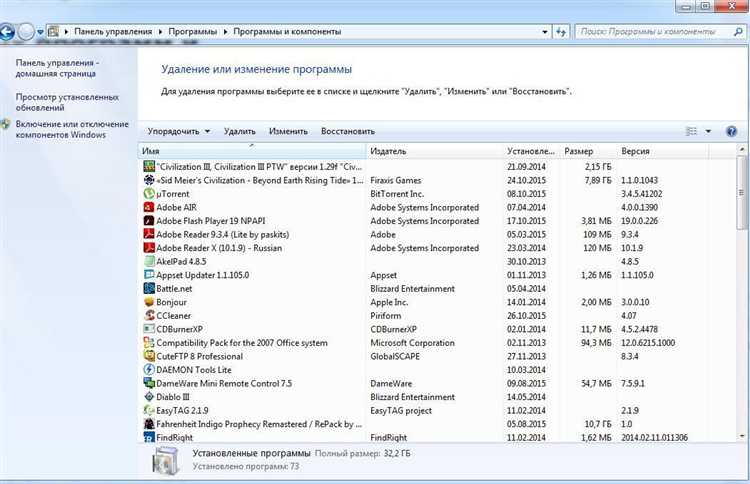750x484 pixels.
Task: Expand the arrow after Программы breadcrumb
Action: (x=225, y=32)
